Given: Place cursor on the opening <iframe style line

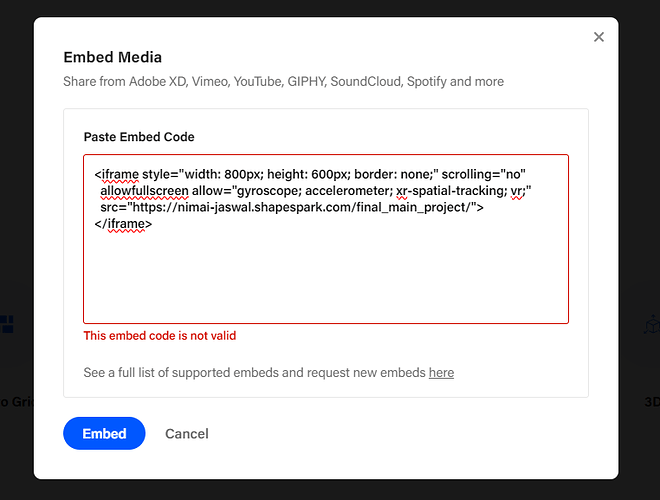Looking at the screenshot, I should [310, 174].
